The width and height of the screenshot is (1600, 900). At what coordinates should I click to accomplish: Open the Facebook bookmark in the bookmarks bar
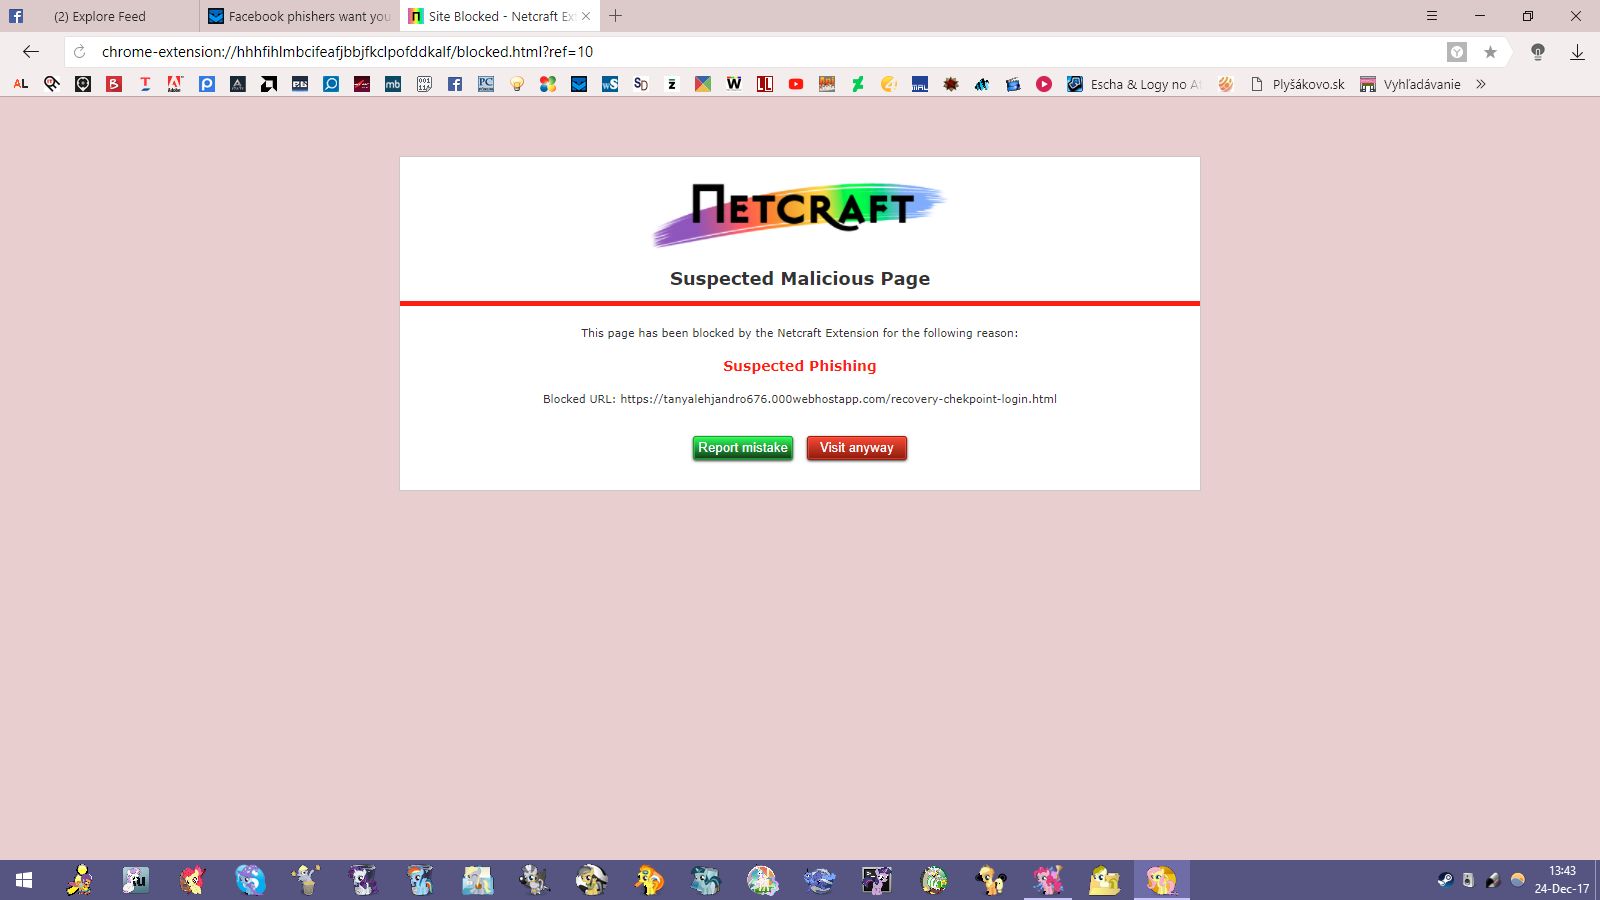455,84
